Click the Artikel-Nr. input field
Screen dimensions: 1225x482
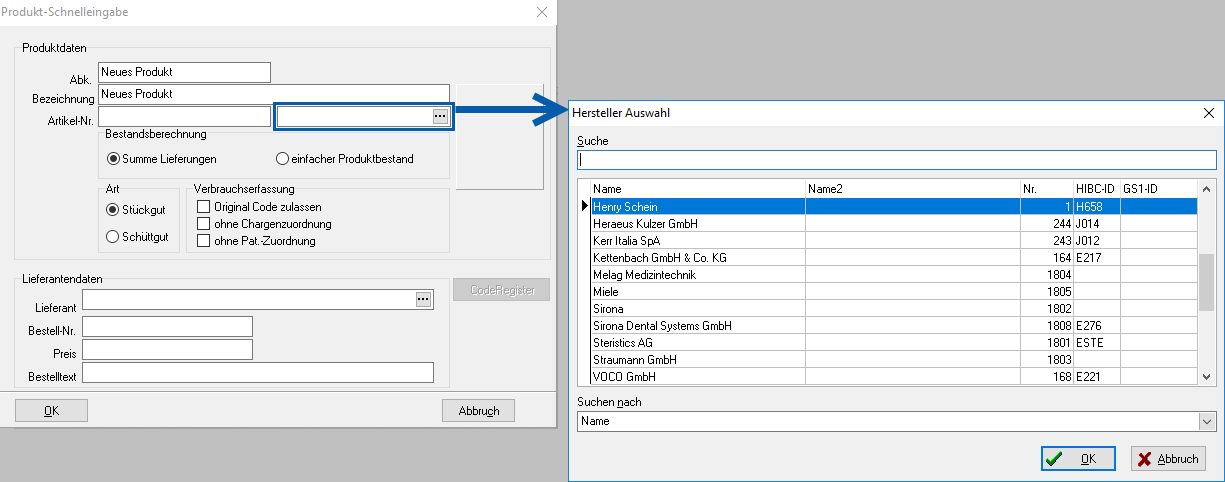(185, 117)
